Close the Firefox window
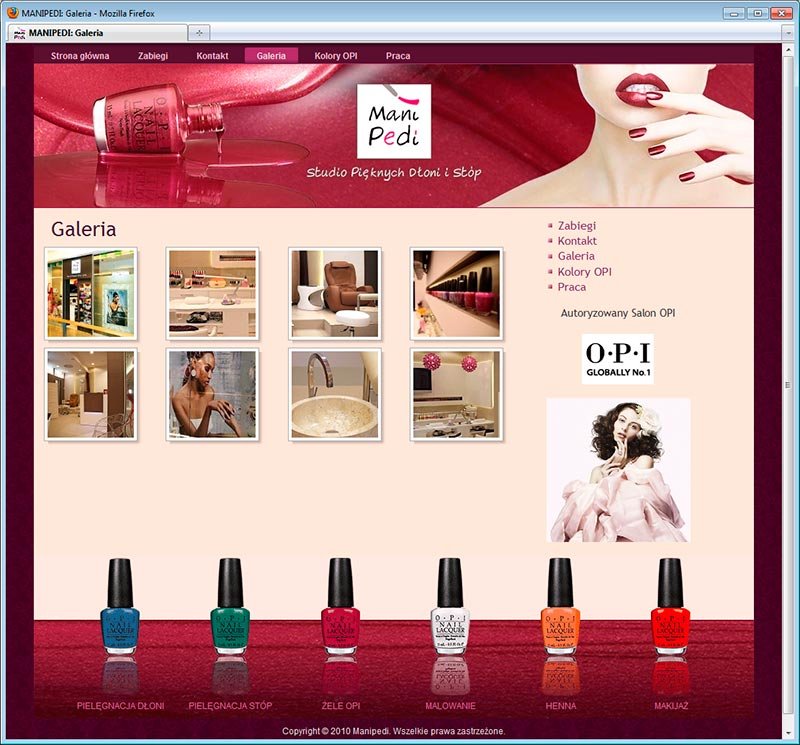 (781, 13)
